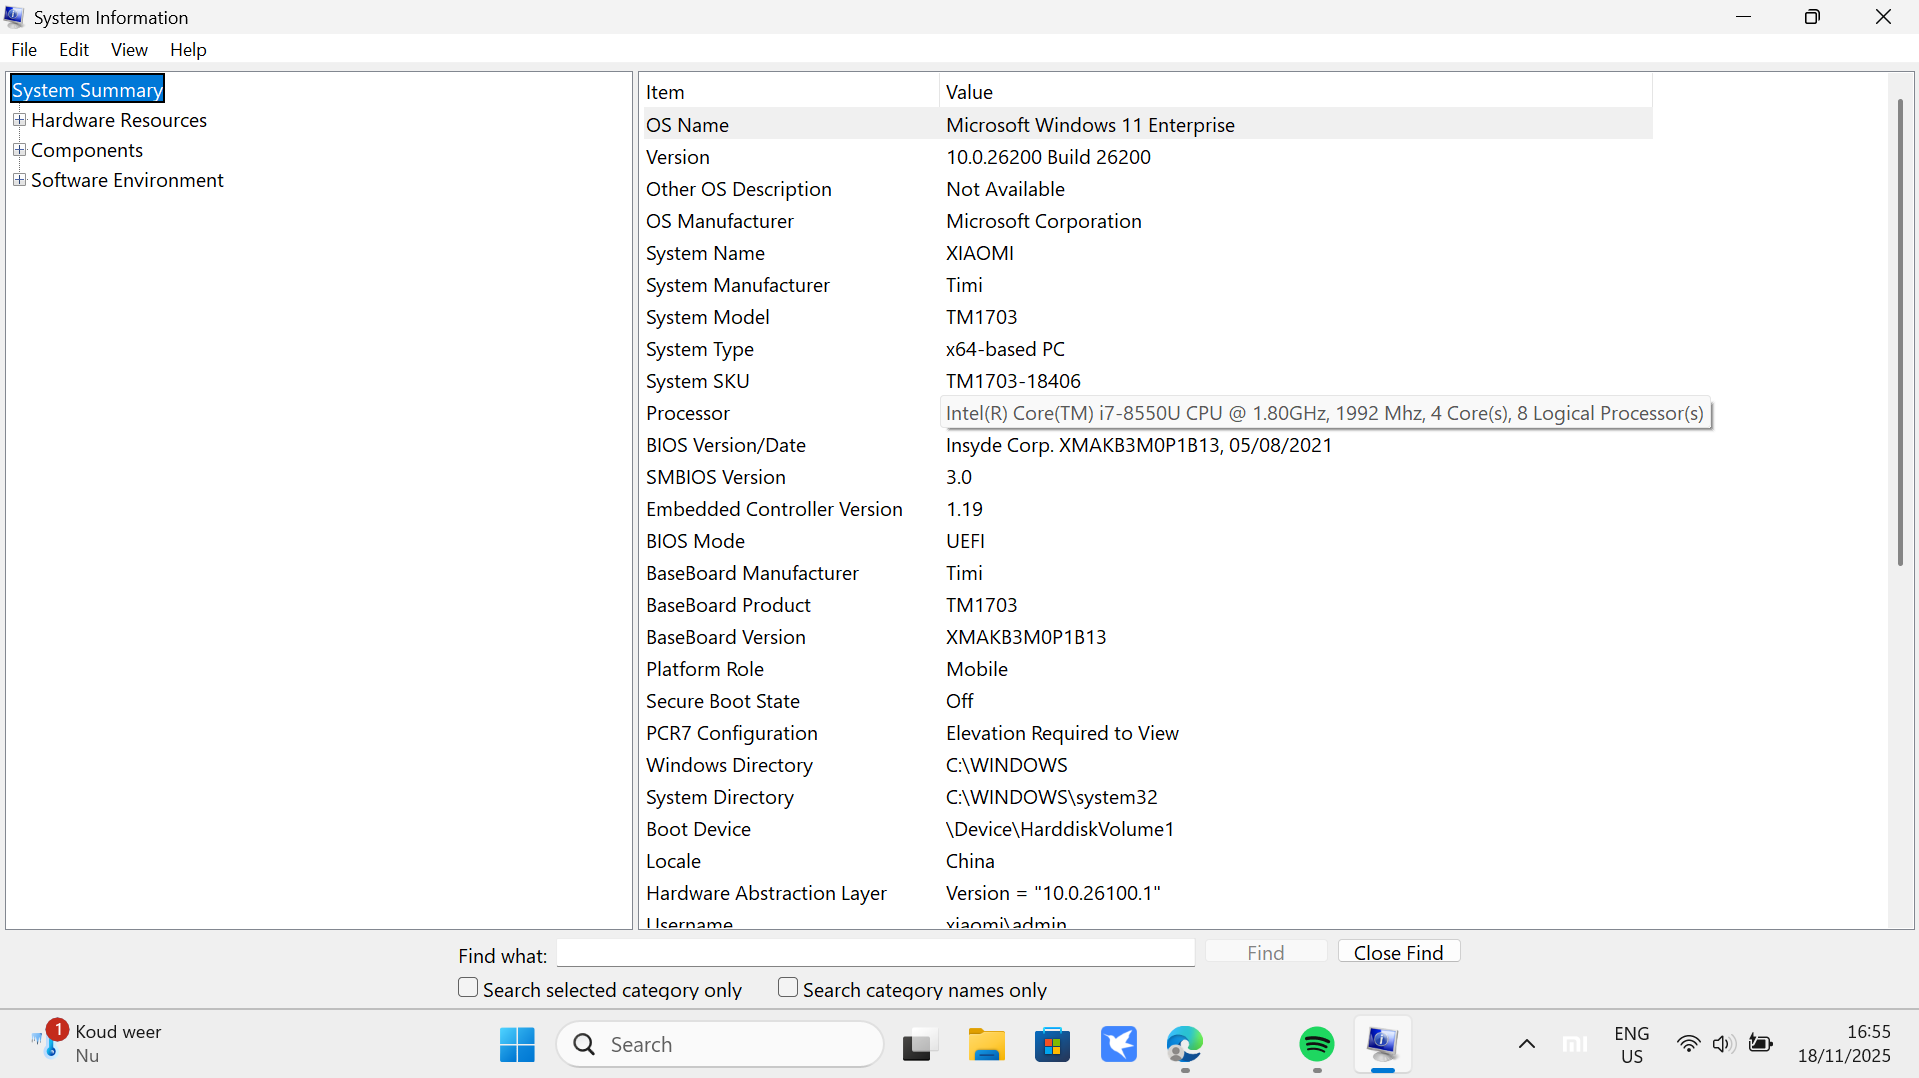
Task: Open File Explorer from the taskbar
Action: point(986,1045)
